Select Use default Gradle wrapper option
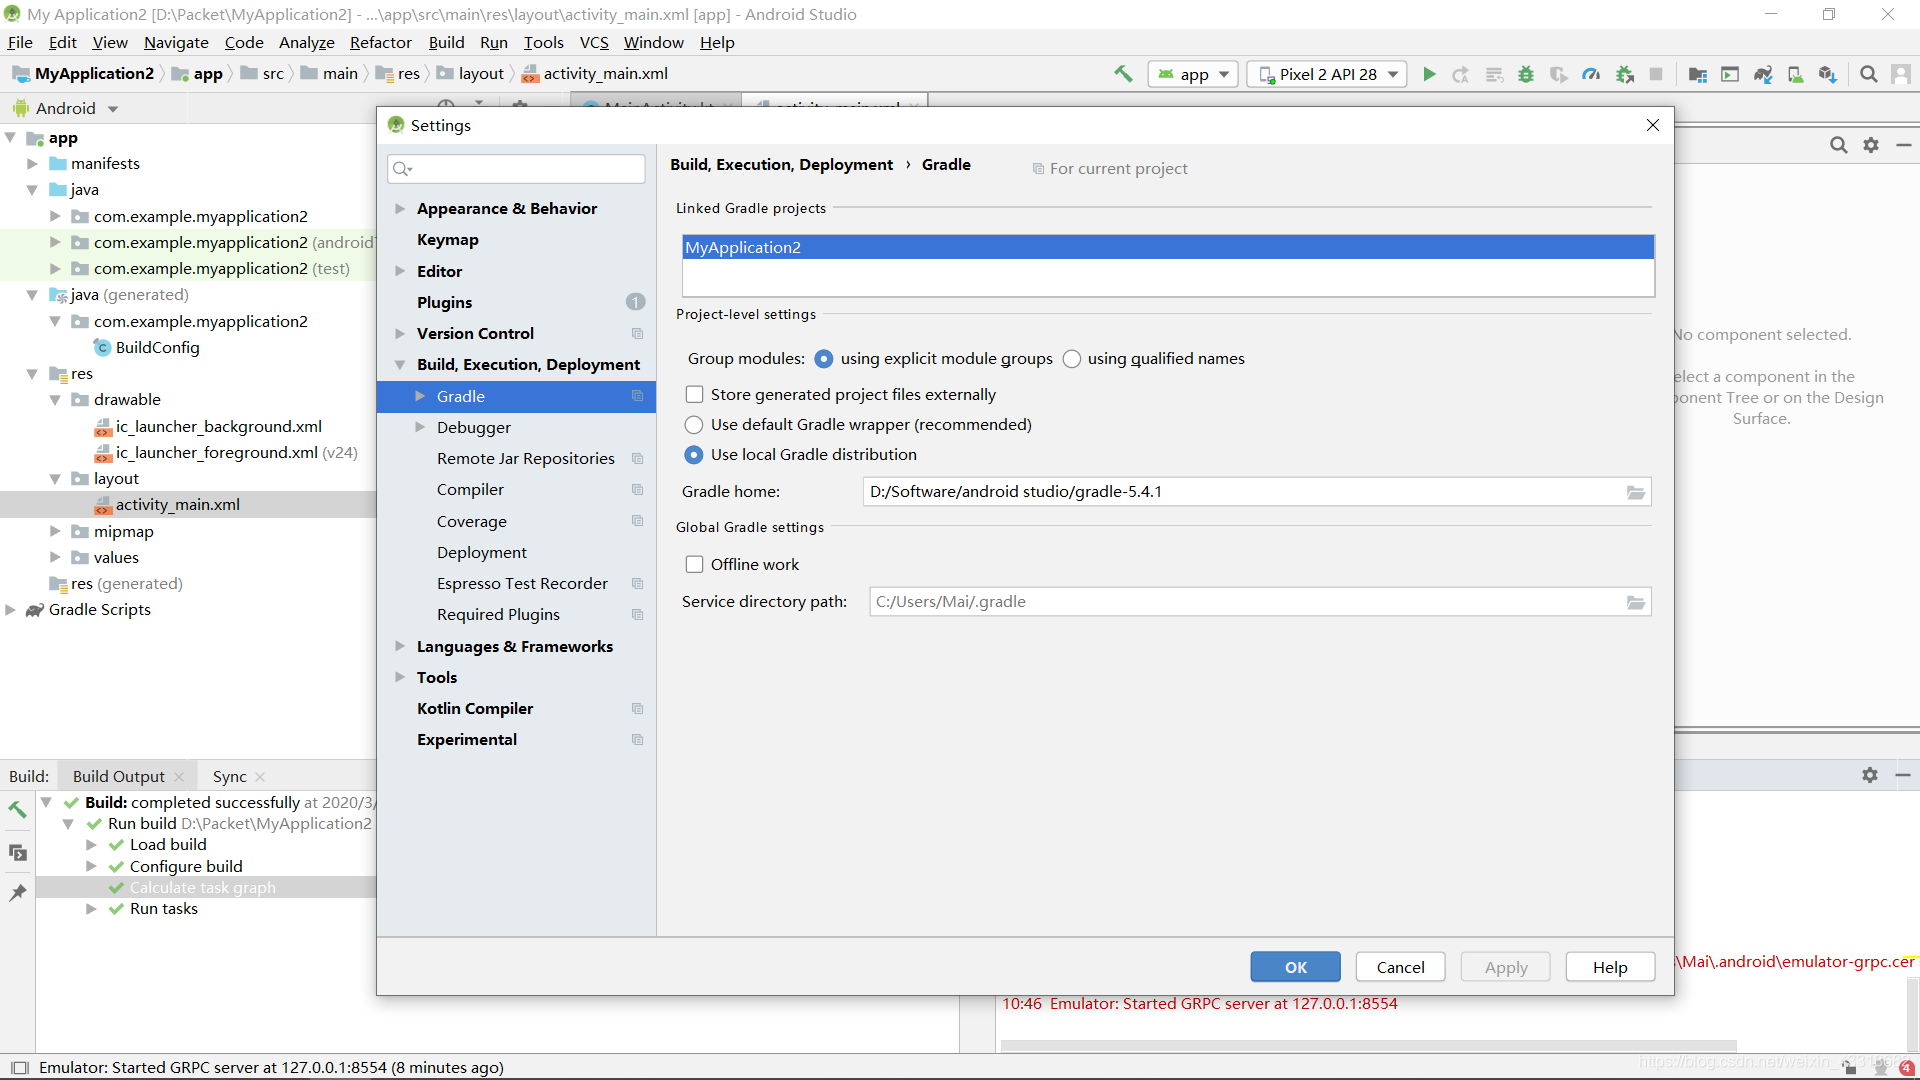This screenshot has width=1920, height=1080. (694, 424)
